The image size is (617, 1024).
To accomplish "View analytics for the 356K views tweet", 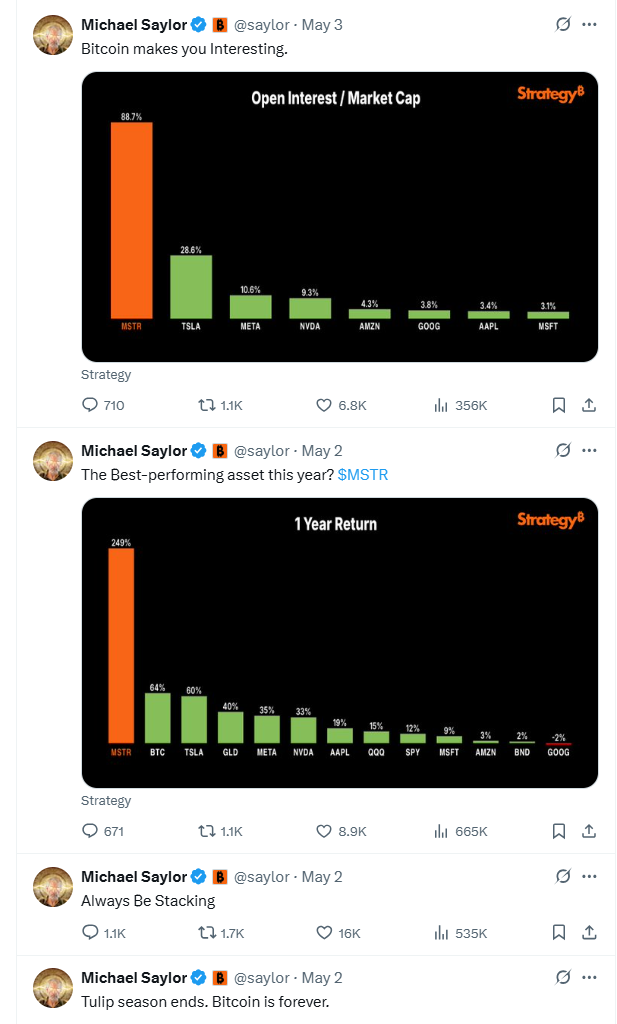I will tap(441, 405).
